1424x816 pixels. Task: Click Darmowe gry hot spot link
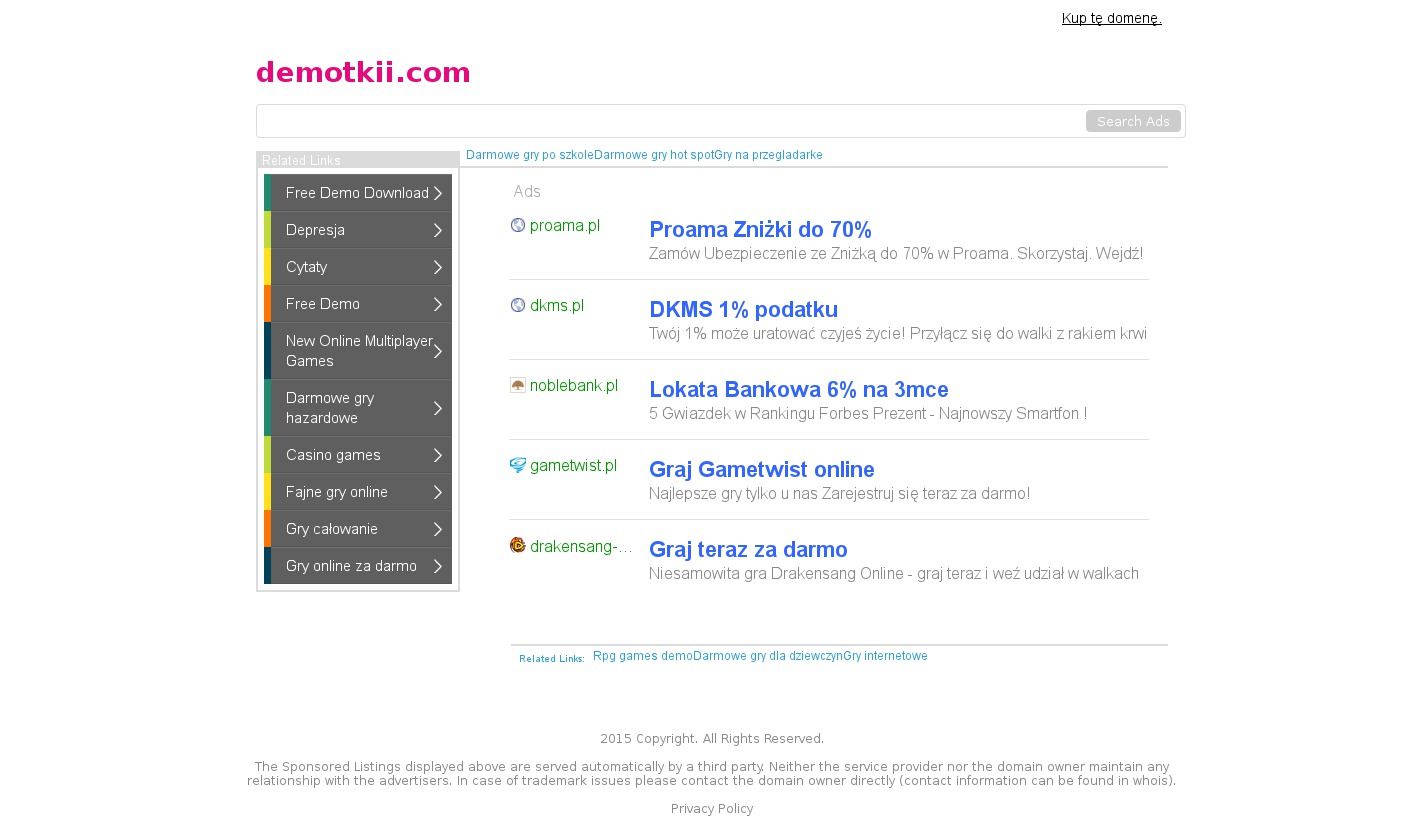654,155
